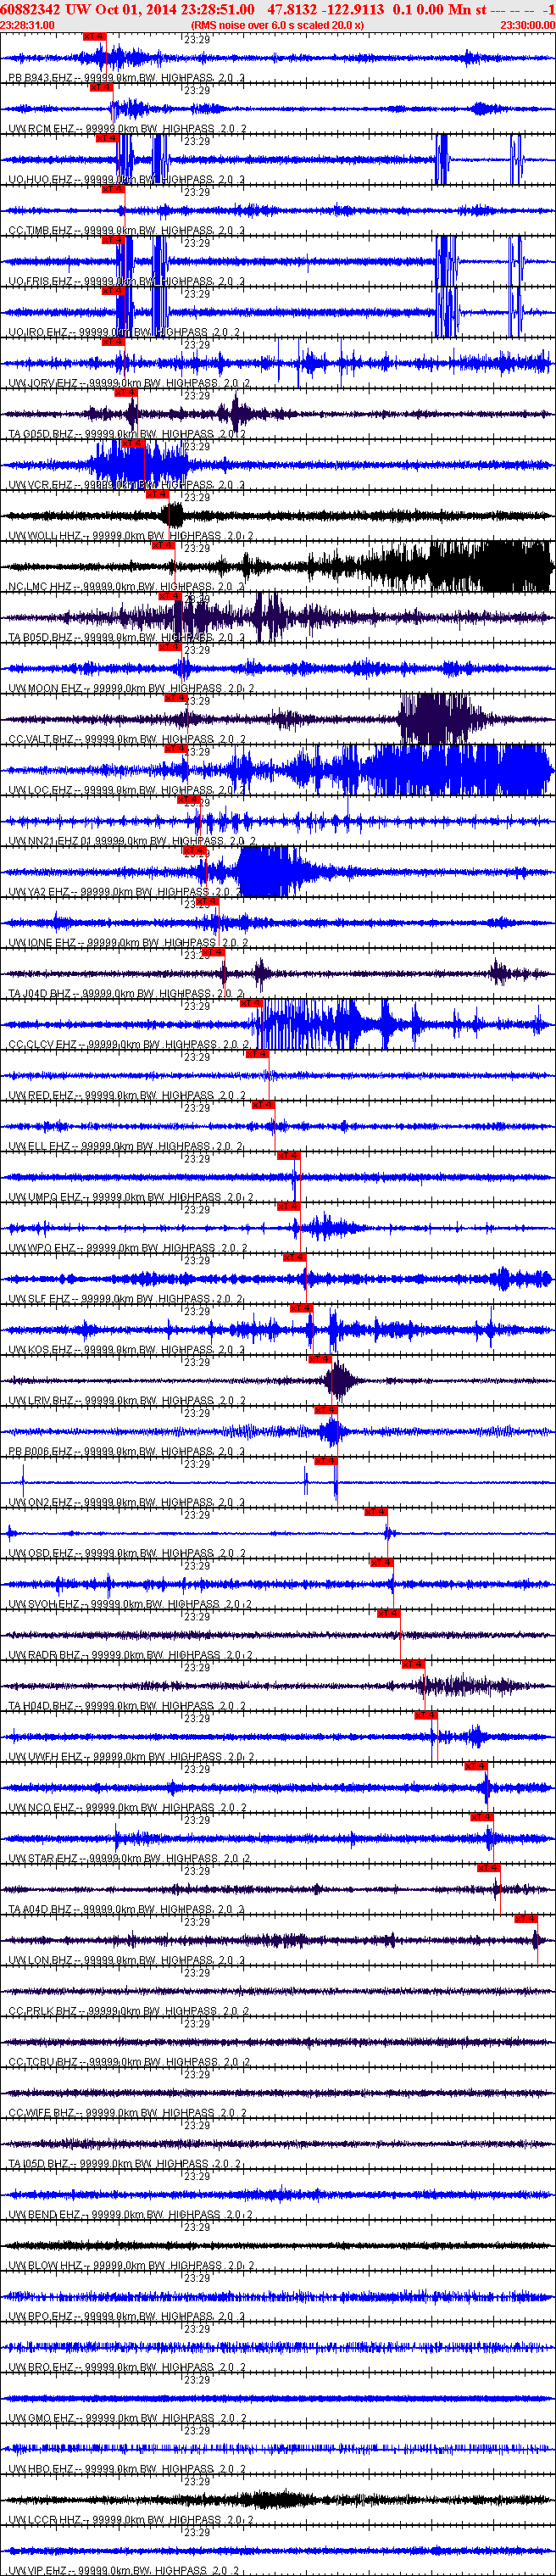Select the UW.LON.BHZ station label

(126, 1961)
